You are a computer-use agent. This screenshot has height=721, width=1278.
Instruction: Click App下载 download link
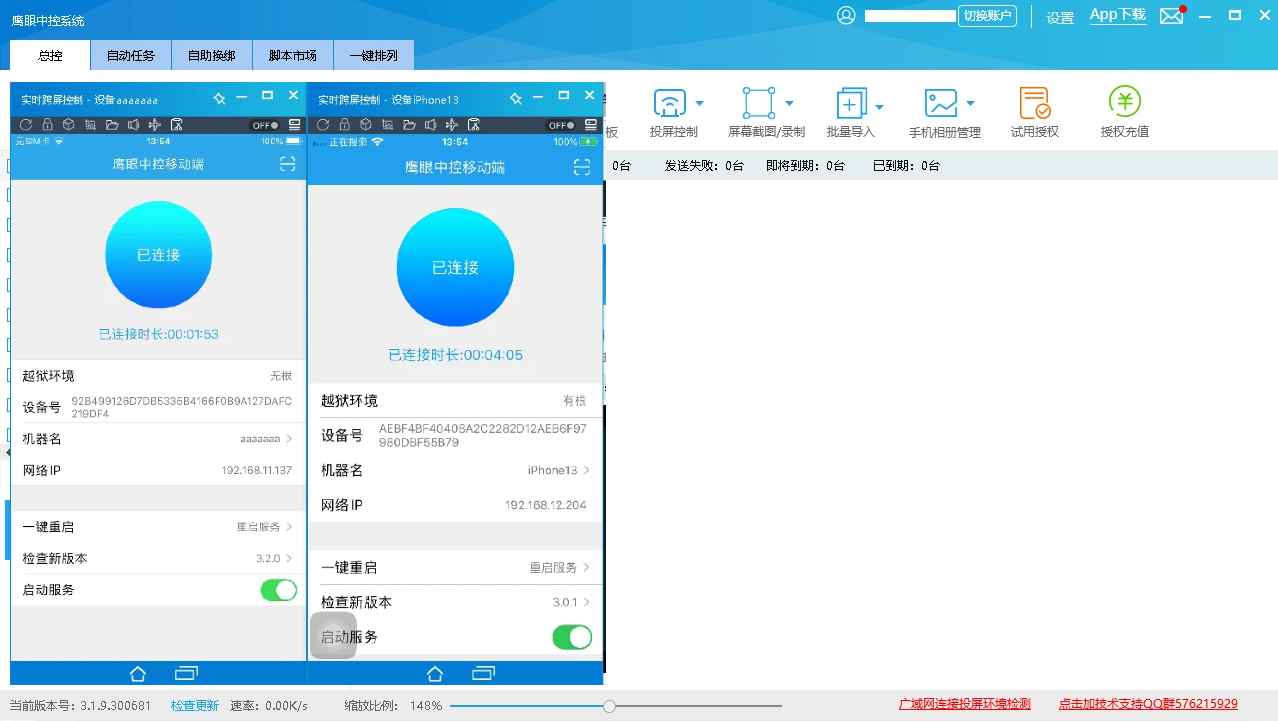click(1118, 15)
